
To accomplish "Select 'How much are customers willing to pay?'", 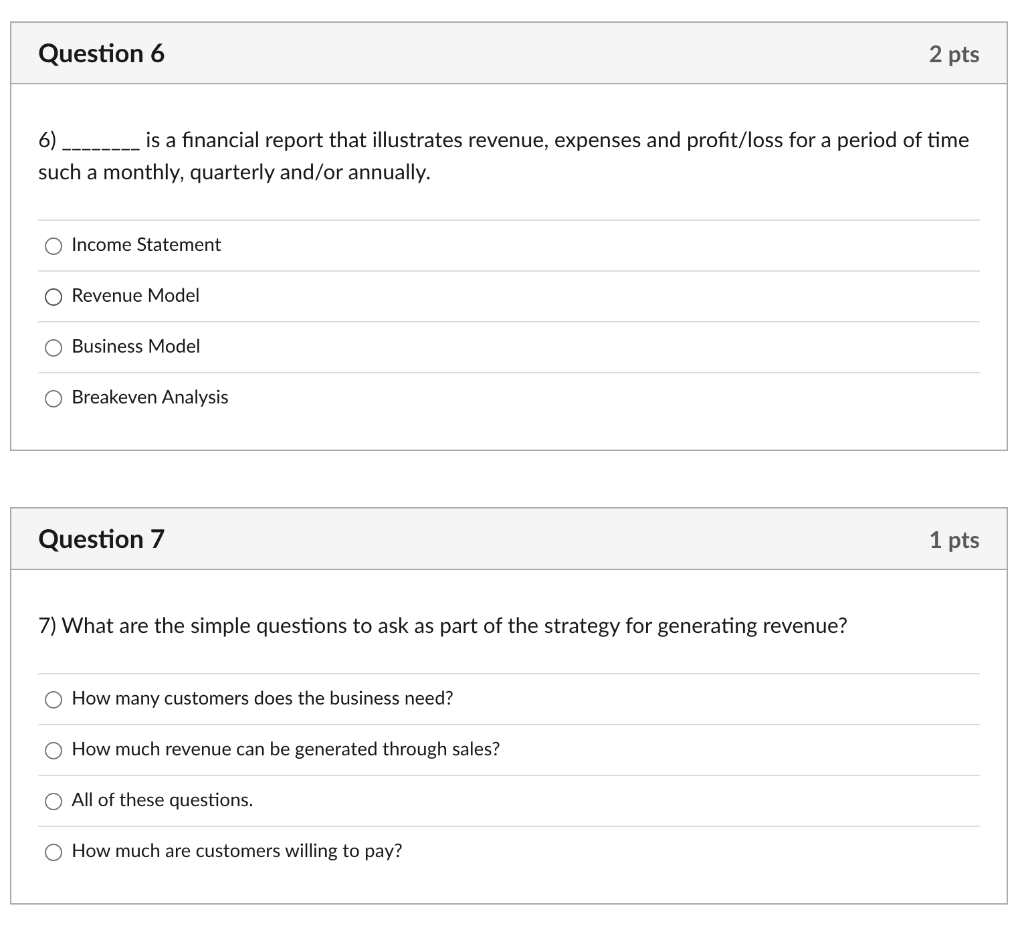I will click(53, 851).
